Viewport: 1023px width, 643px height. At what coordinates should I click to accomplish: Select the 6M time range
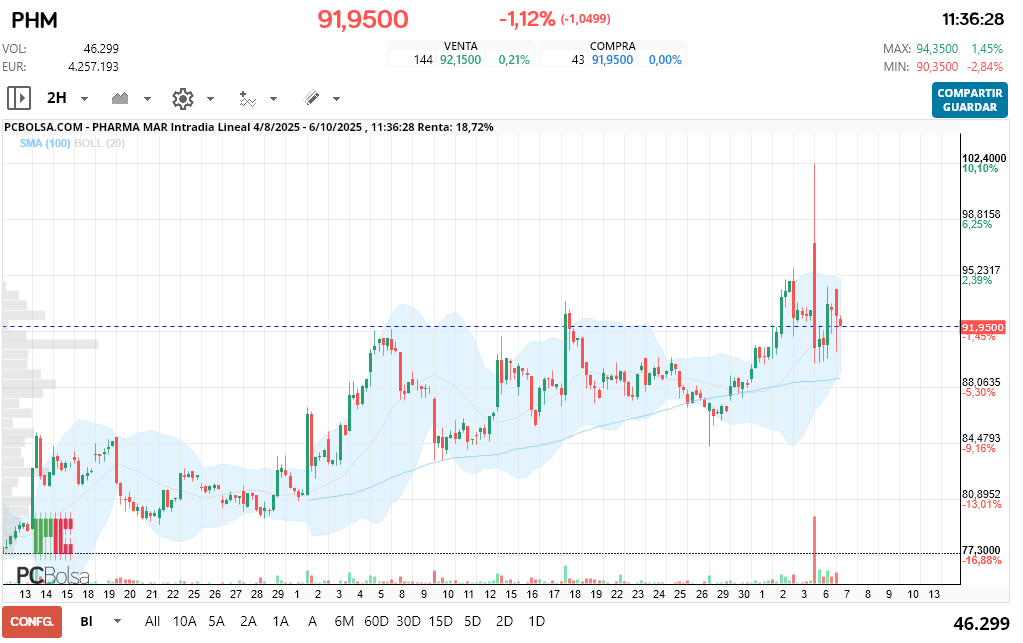pyautogui.click(x=344, y=621)
